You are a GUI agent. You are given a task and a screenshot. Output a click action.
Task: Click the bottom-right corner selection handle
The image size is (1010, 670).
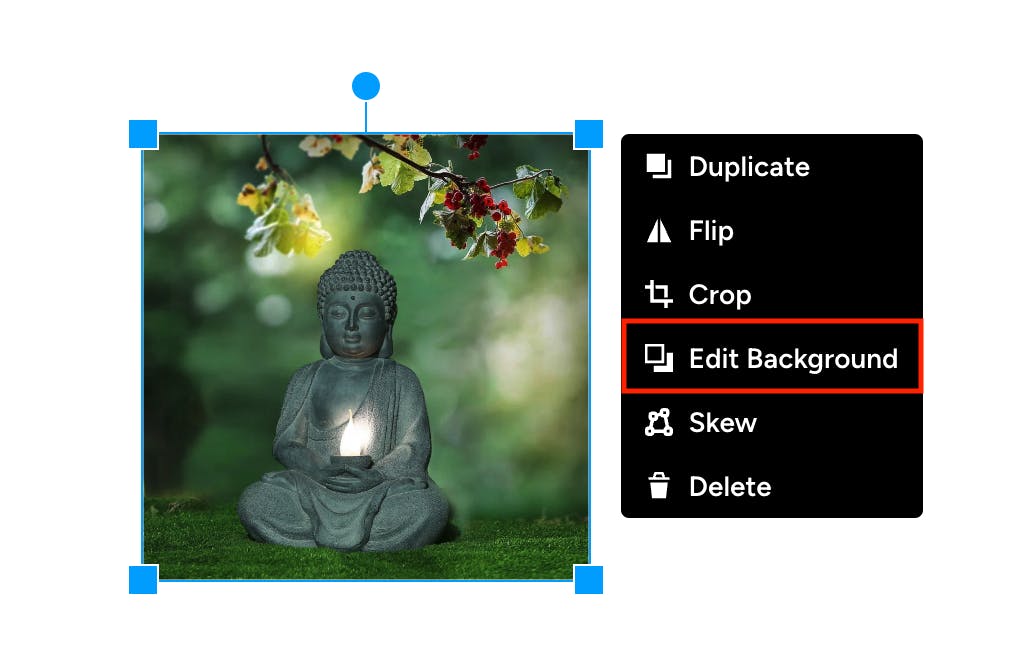[588, 580]
